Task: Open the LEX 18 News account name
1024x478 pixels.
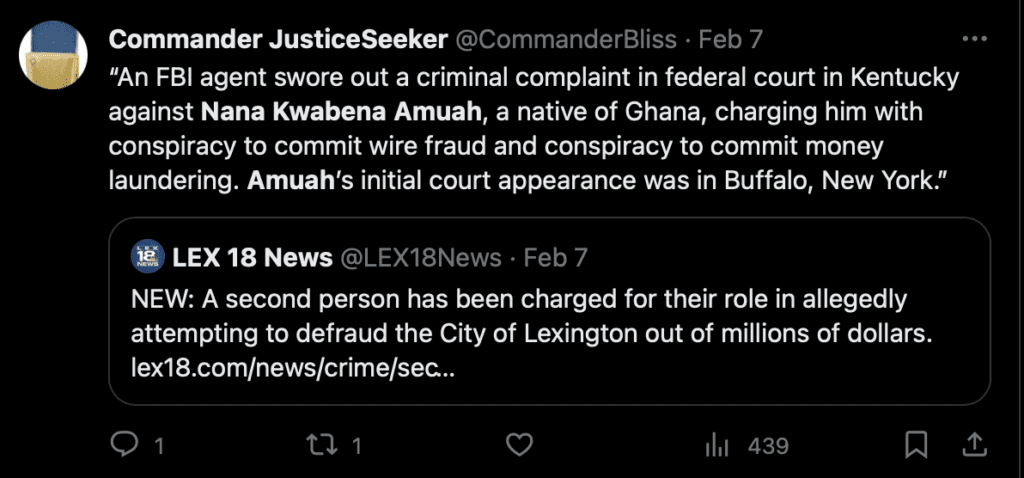Action: 252,258
